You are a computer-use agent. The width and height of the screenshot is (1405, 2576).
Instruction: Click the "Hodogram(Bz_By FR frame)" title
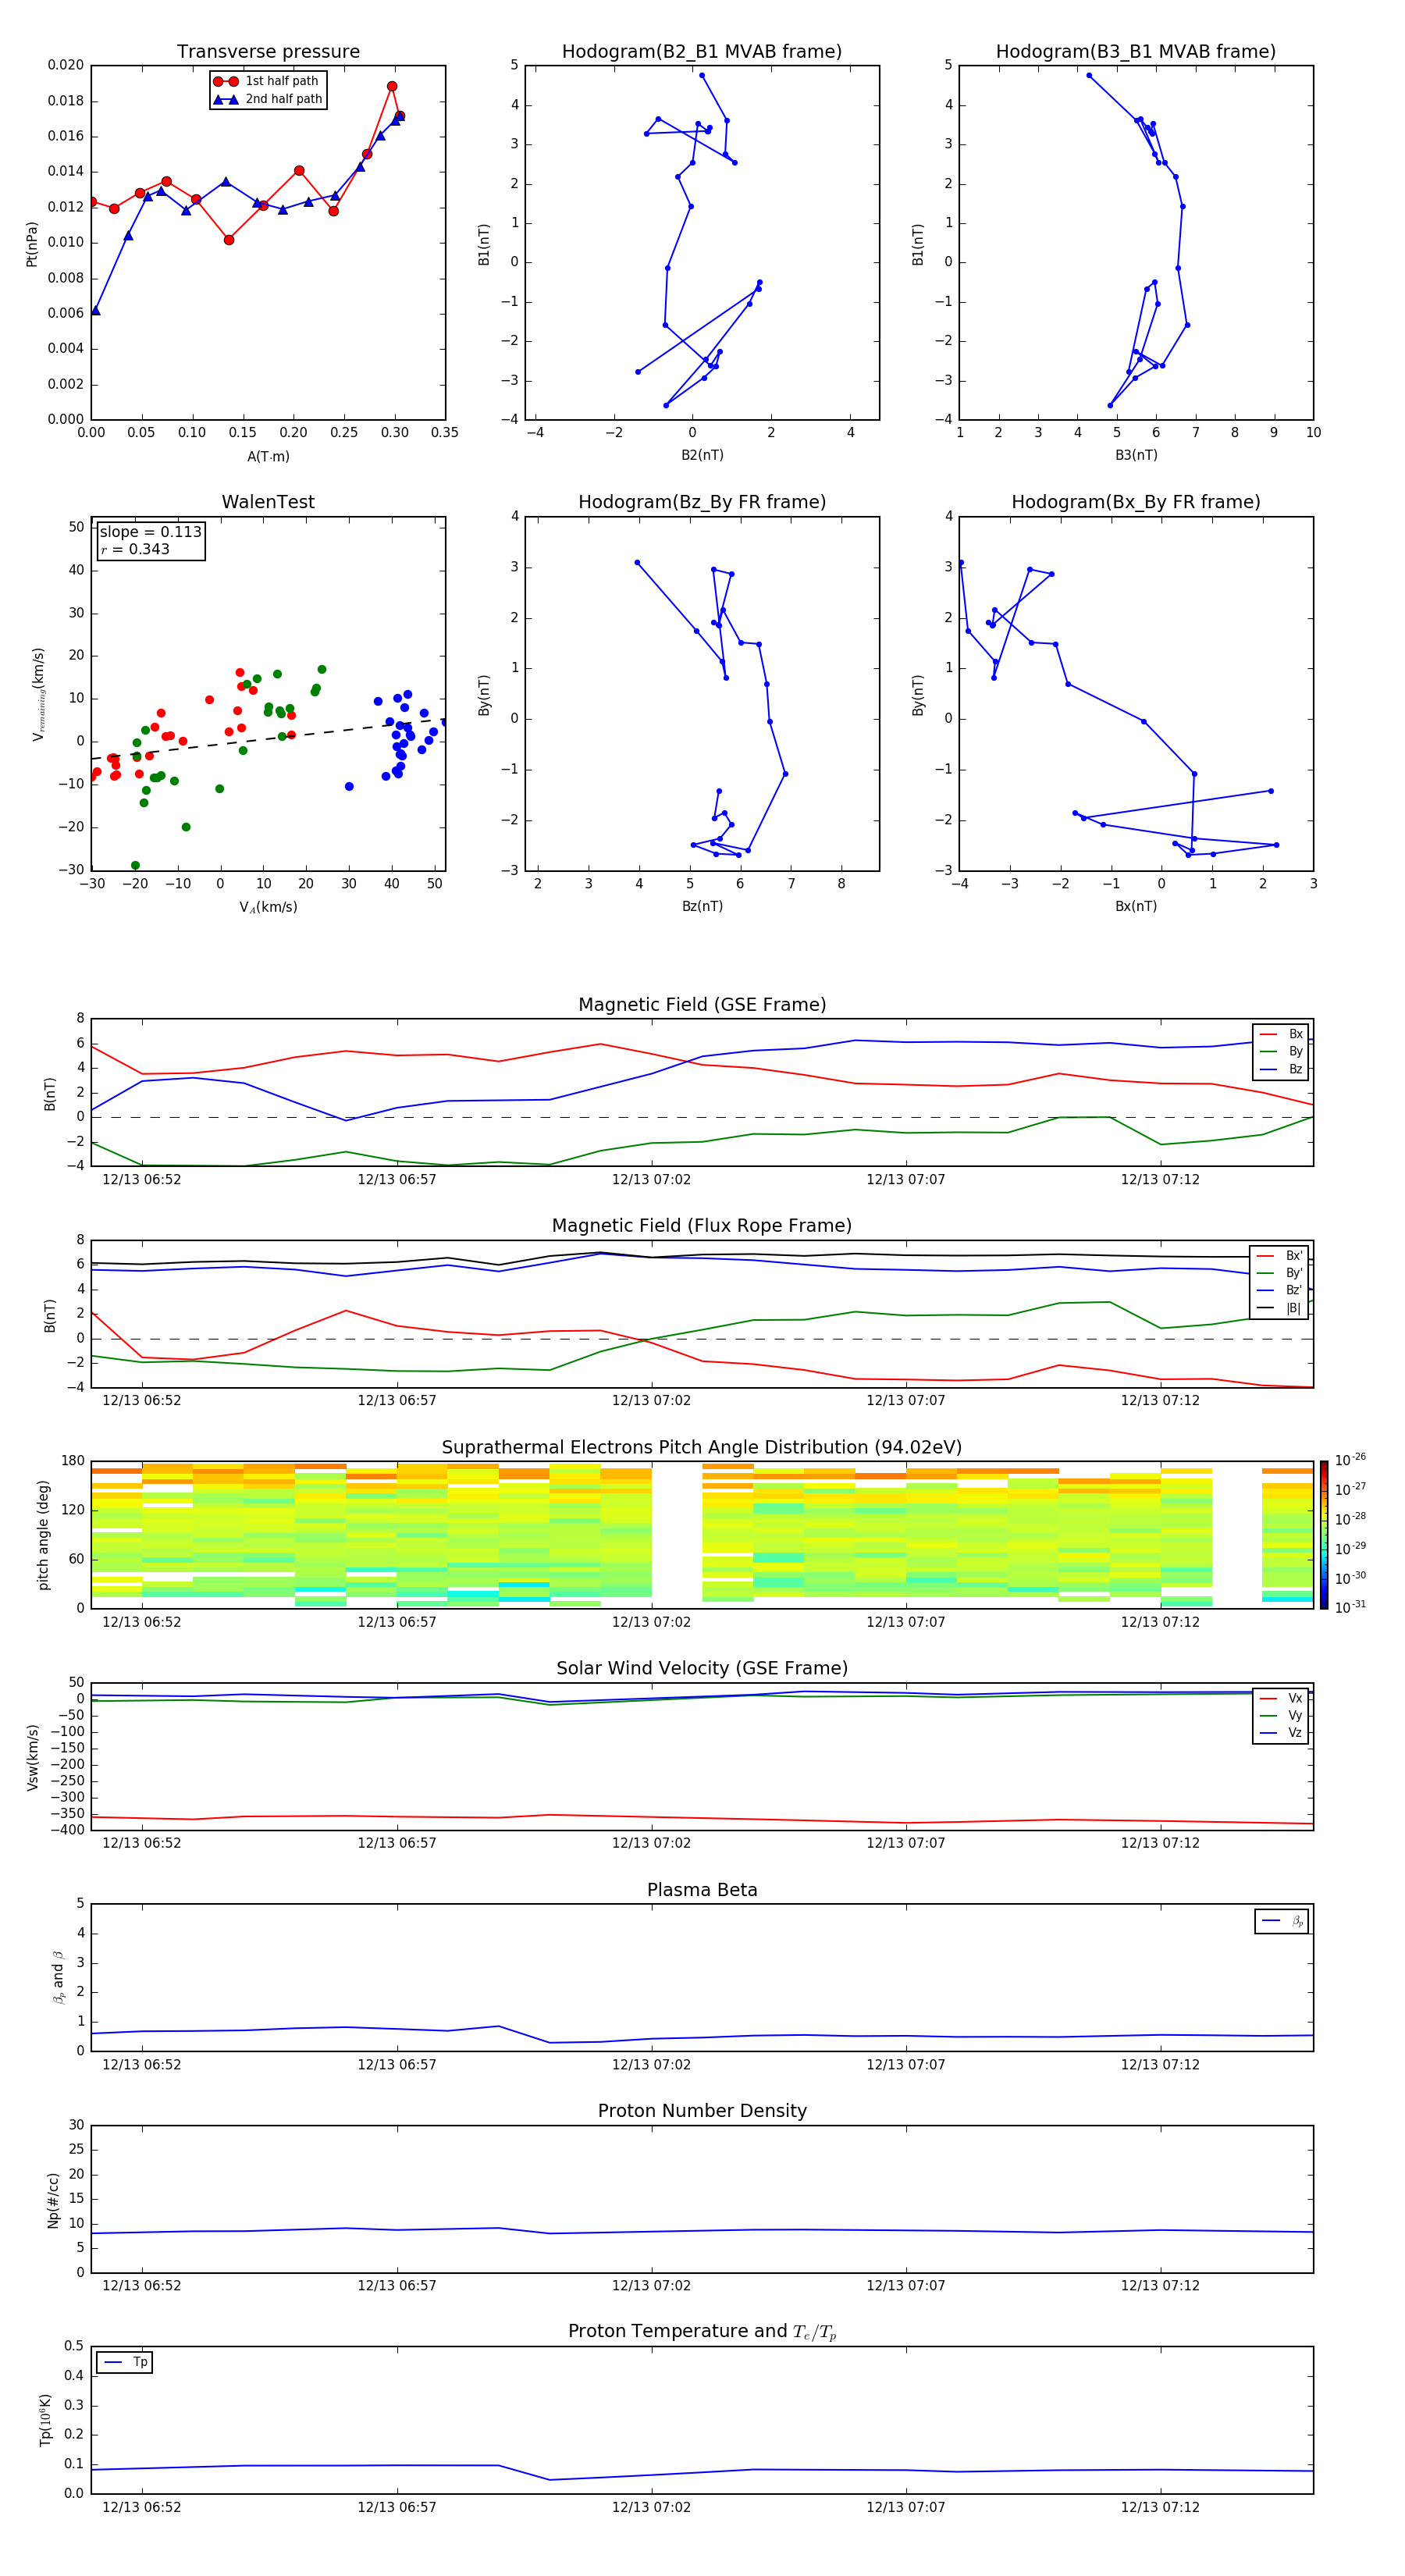click(x=702, y=502)
